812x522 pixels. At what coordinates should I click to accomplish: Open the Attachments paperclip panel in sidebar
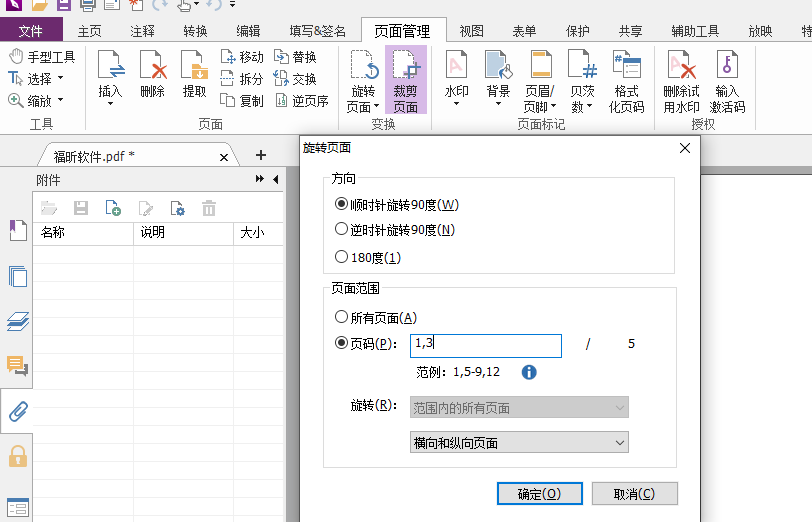click(x=18, y=411)
